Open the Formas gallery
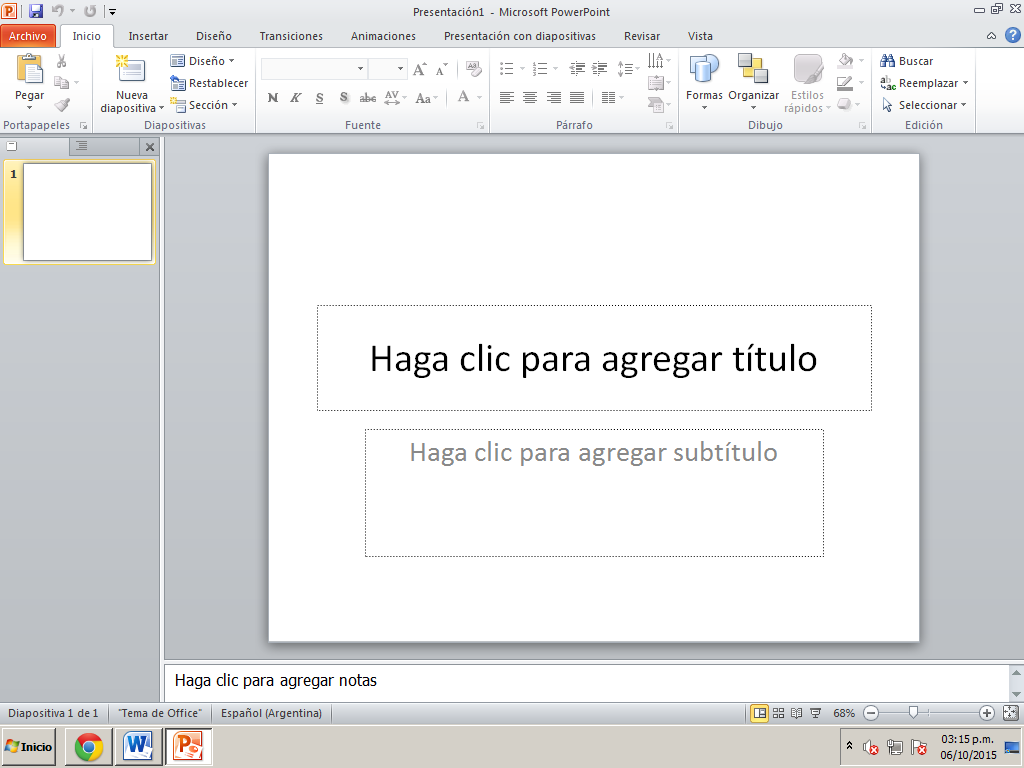 pyautogui.click(x=704, y=82)
